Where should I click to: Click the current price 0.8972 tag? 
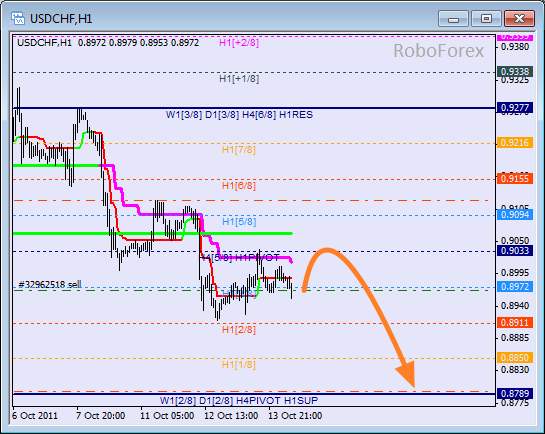click(515, 287)
